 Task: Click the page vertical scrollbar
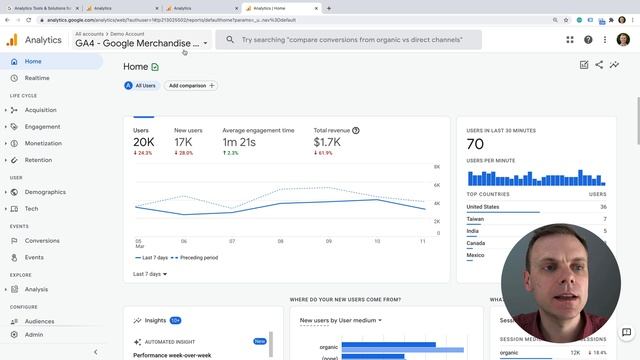pyautogui.click(x=638, y=121)
